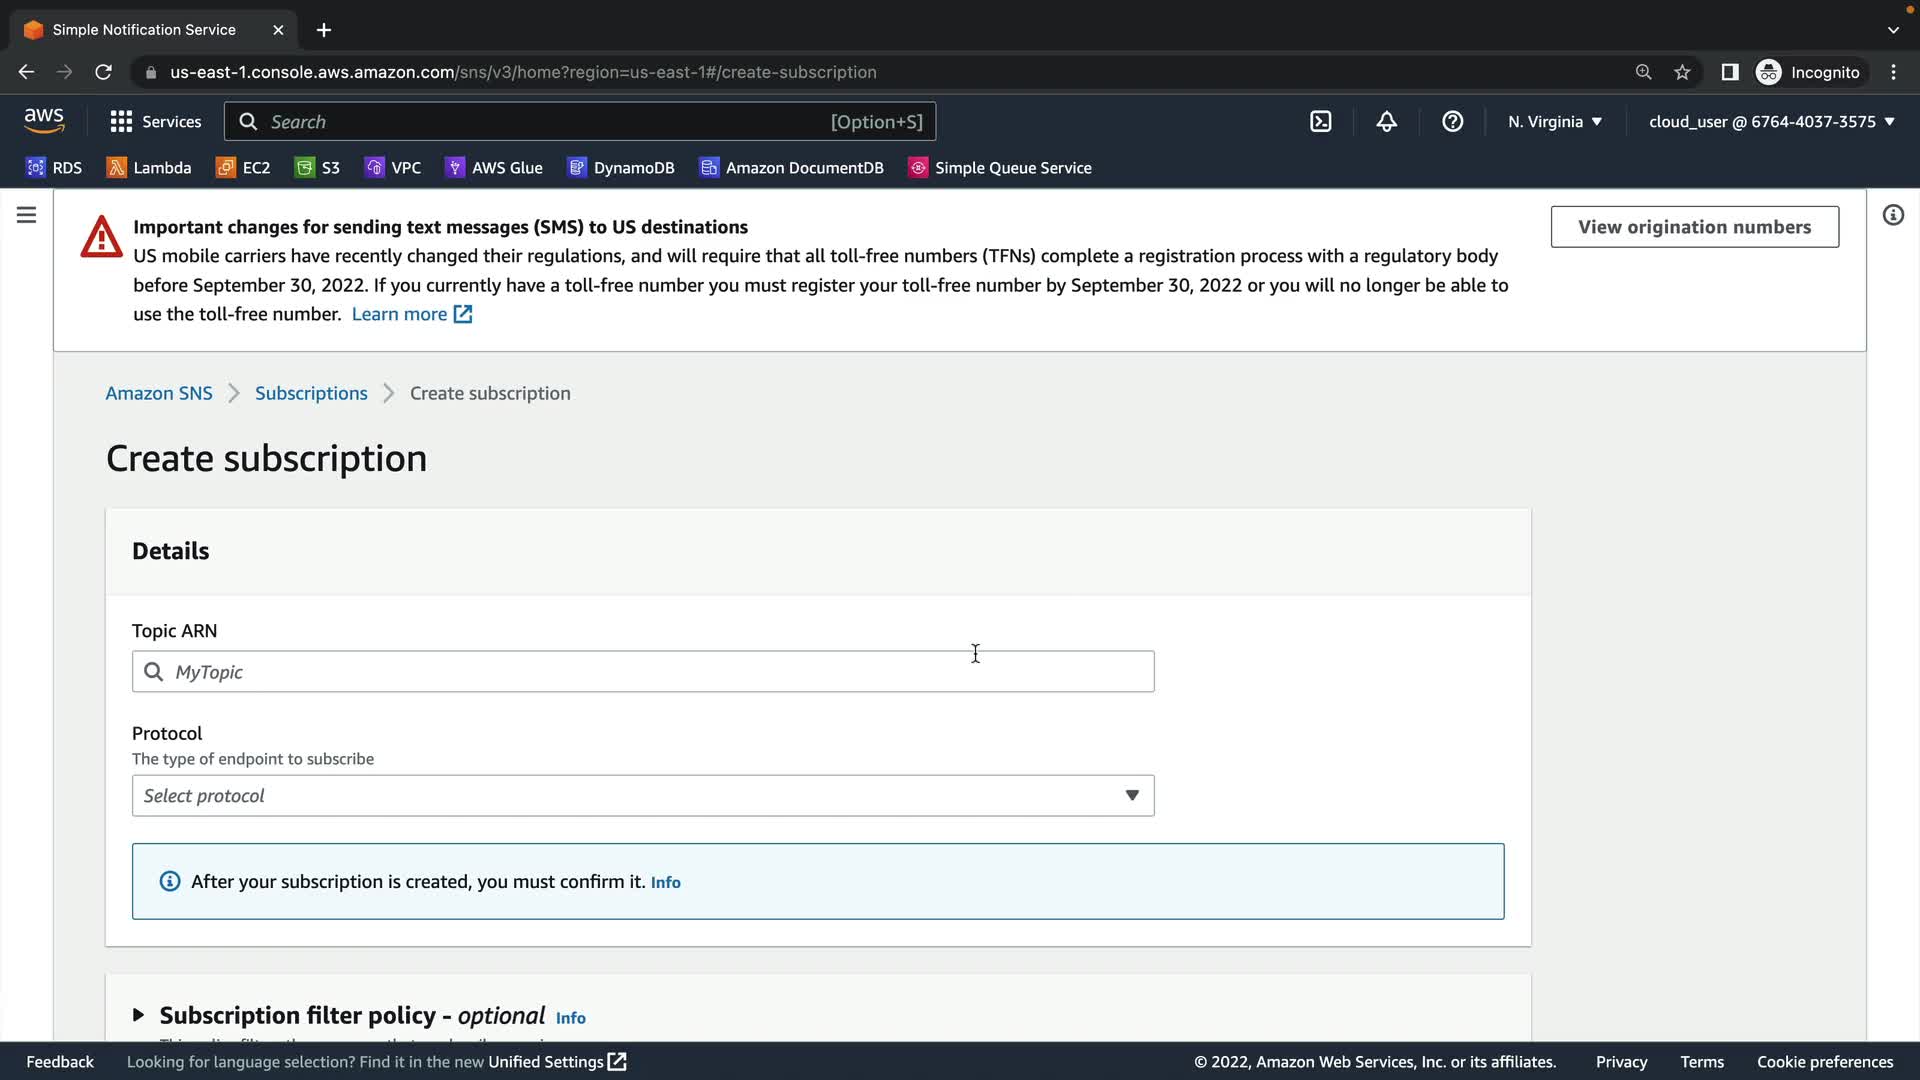Open the N. Virginia region dropdown

(1554, 122)
